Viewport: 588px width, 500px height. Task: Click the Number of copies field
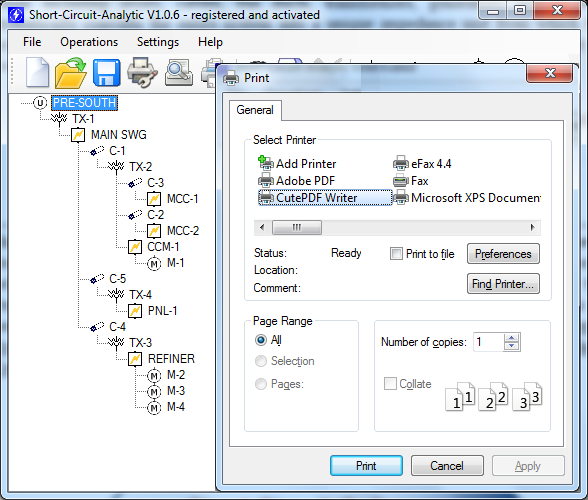[x=489, y=342]
